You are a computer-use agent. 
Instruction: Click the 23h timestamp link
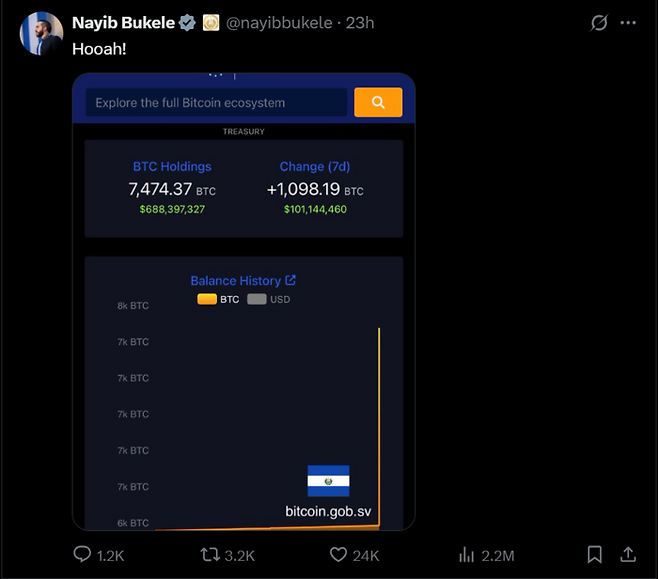tap(360, 23)
